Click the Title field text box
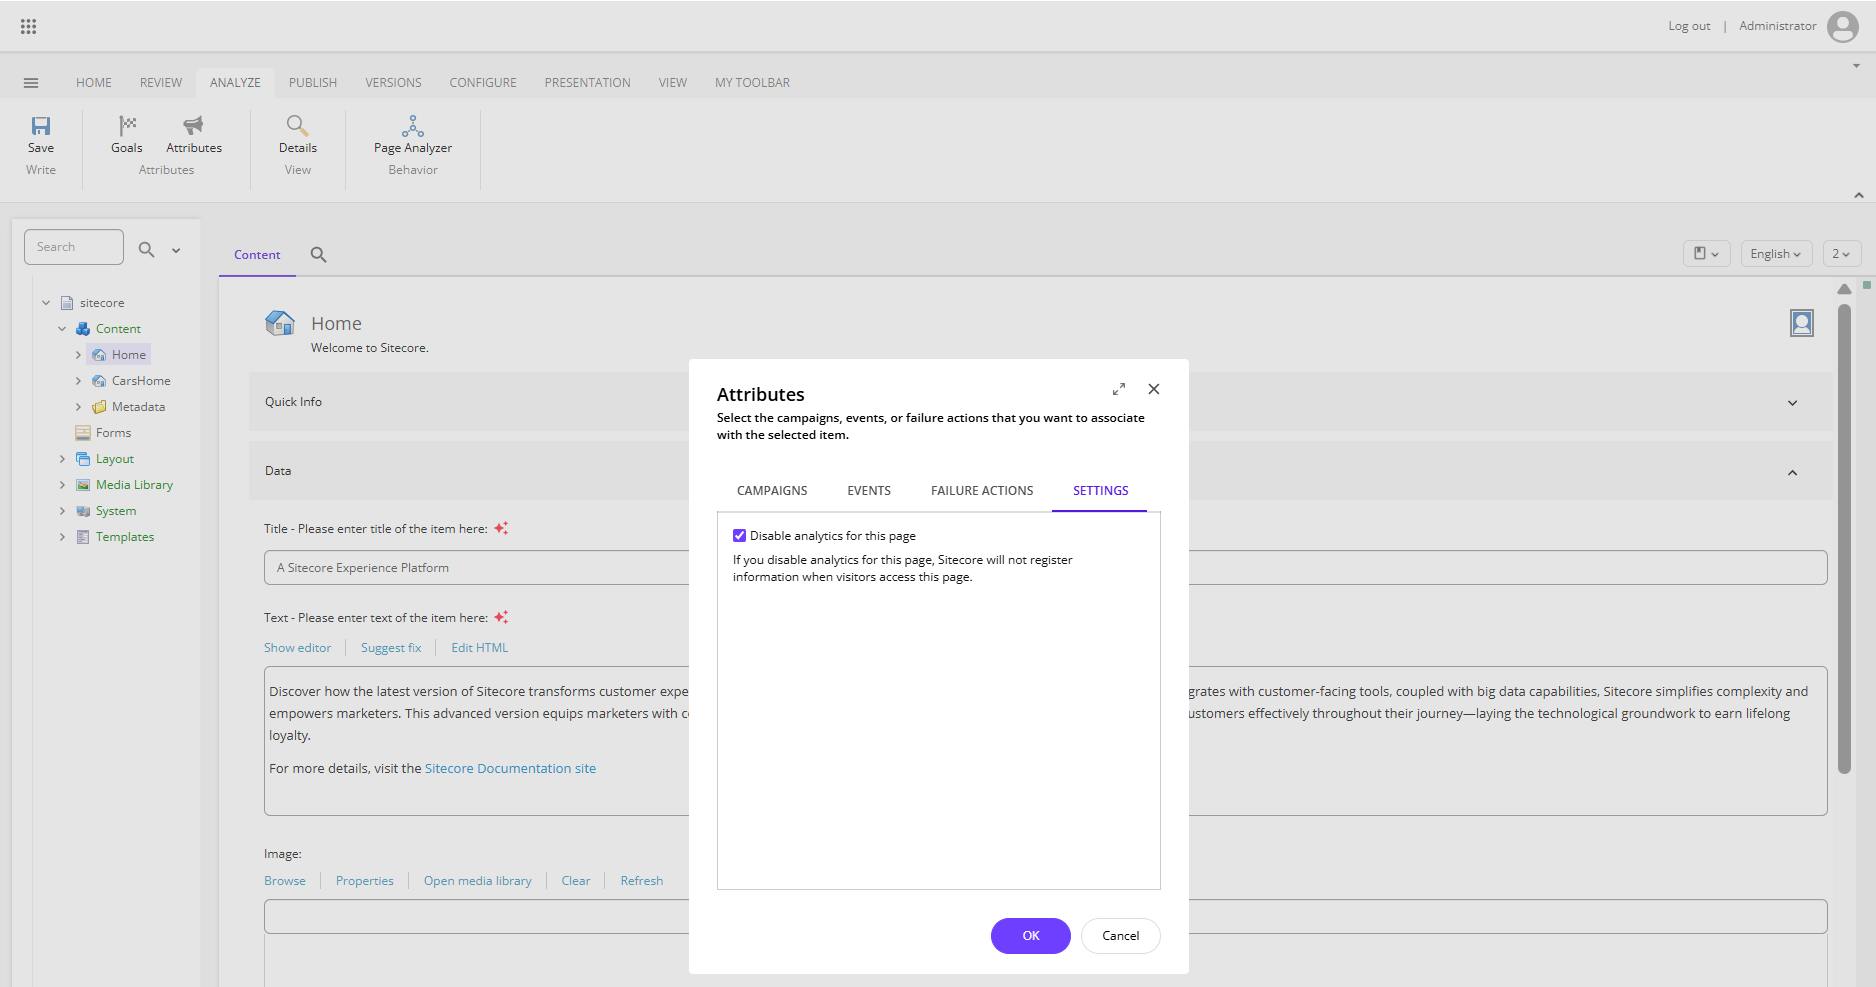Image resolution: width=1876 pixels, height=987 pixels. 1046,568
